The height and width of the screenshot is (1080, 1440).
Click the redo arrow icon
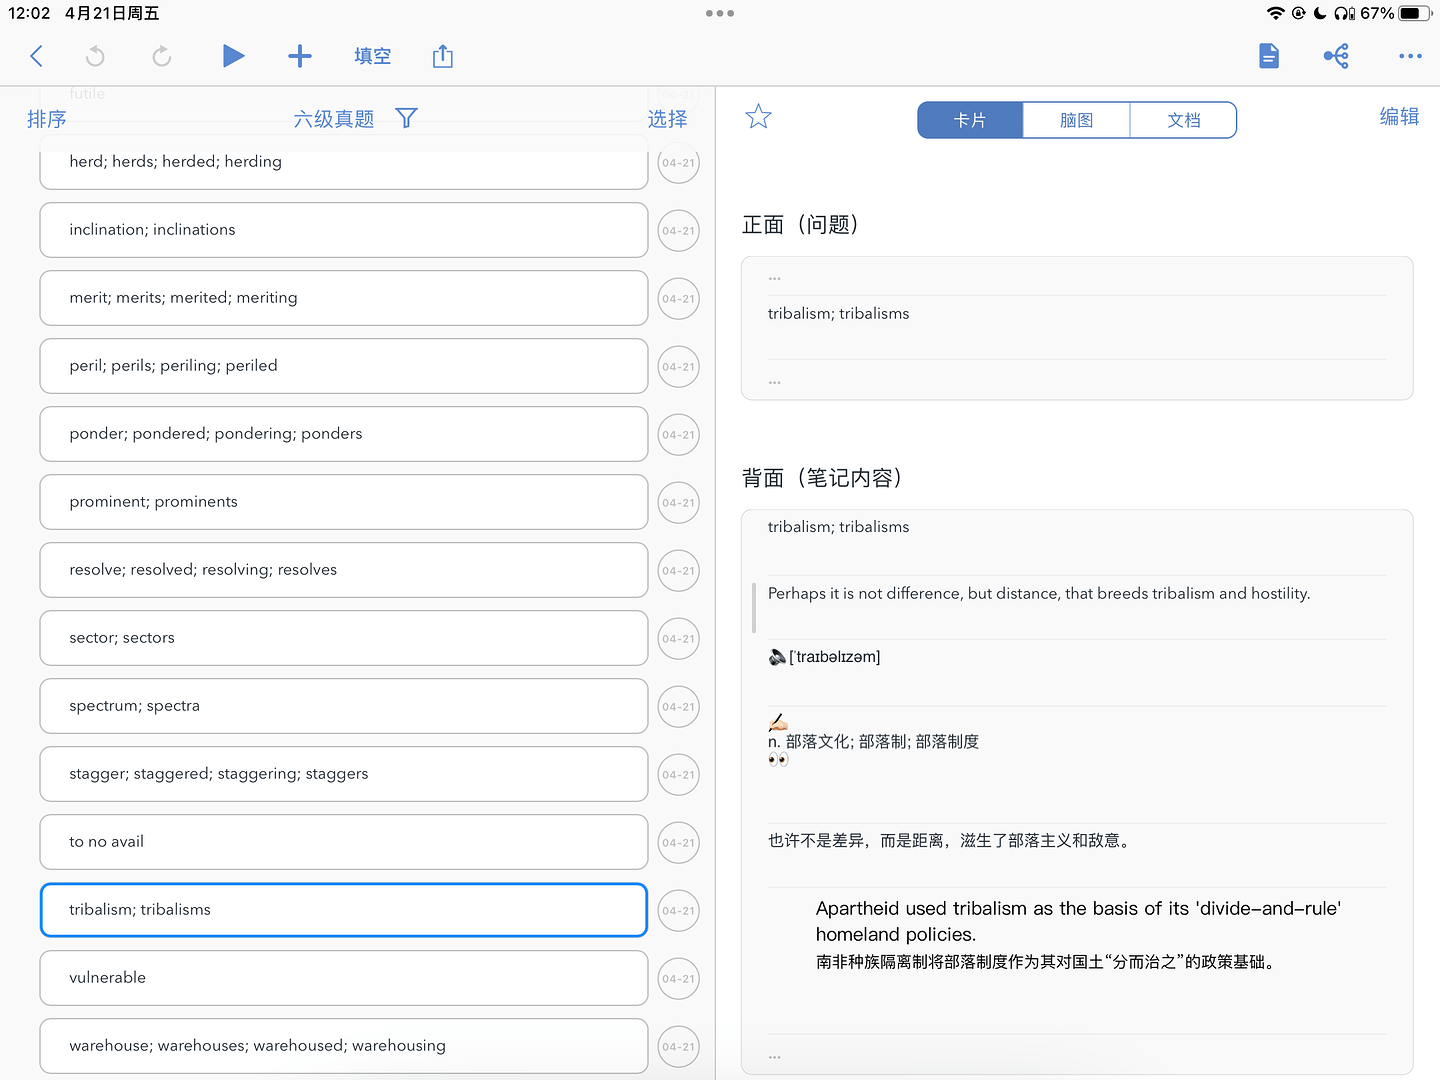coord(161,56)
